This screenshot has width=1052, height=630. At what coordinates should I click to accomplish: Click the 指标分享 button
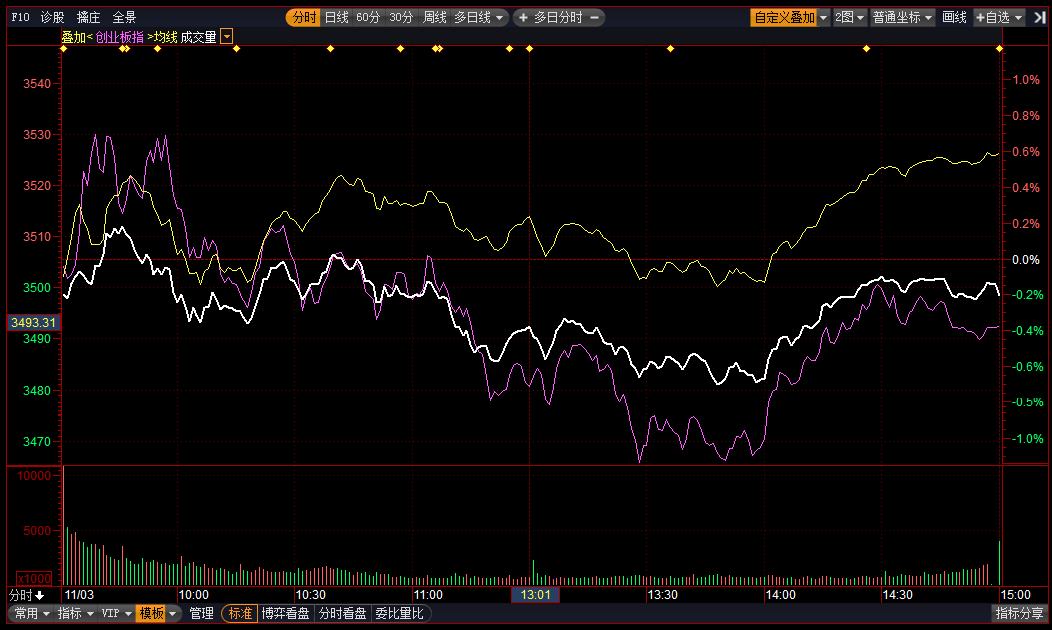point(1019,613)
